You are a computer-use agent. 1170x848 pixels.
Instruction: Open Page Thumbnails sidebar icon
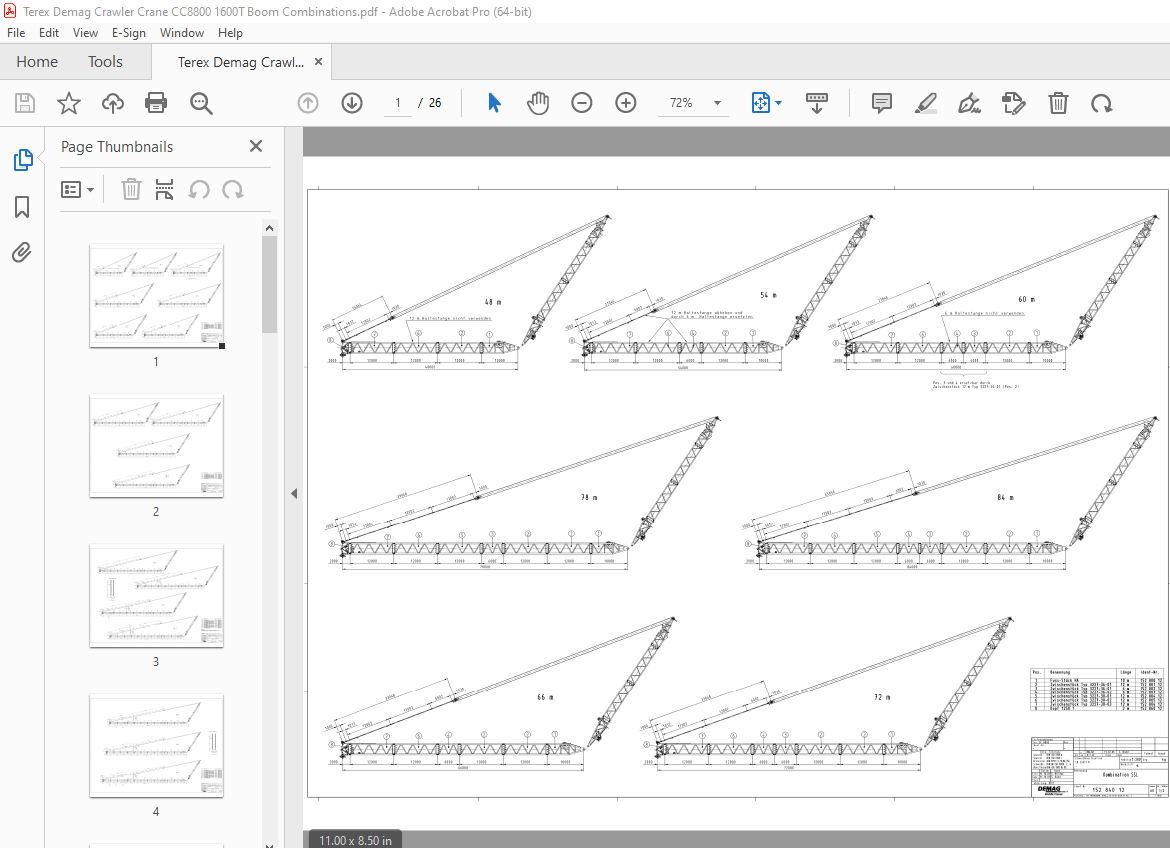click(23, 160)
